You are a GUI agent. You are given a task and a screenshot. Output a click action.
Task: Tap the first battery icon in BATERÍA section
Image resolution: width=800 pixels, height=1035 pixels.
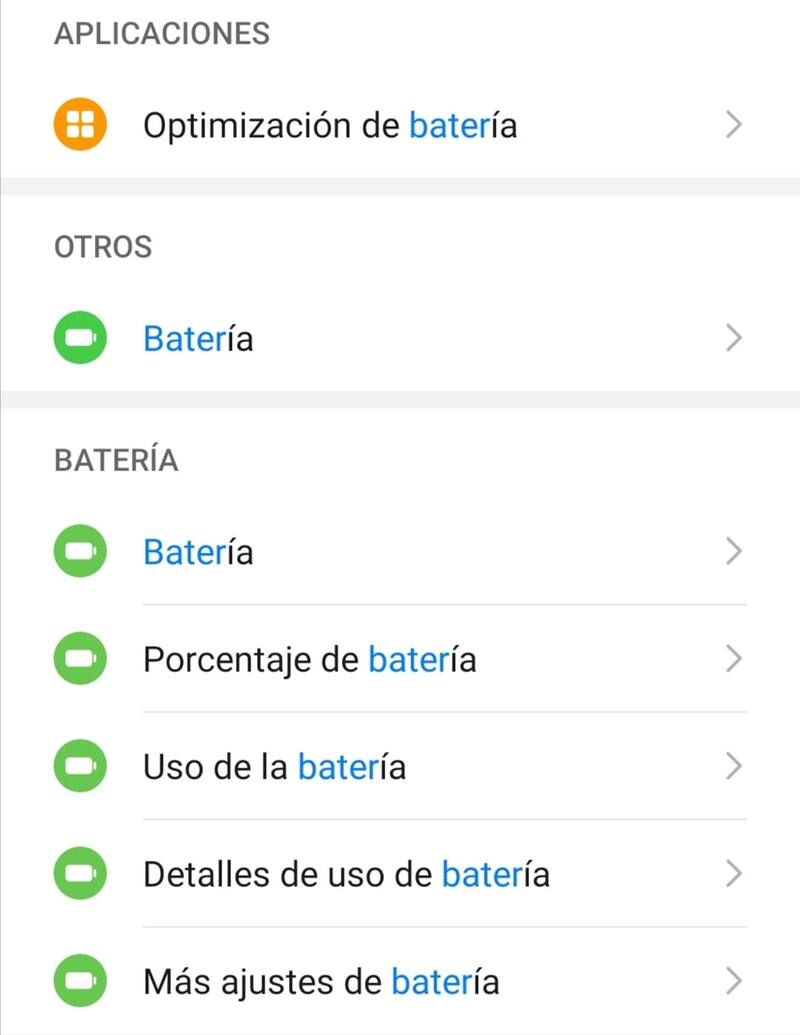(80, 552)
